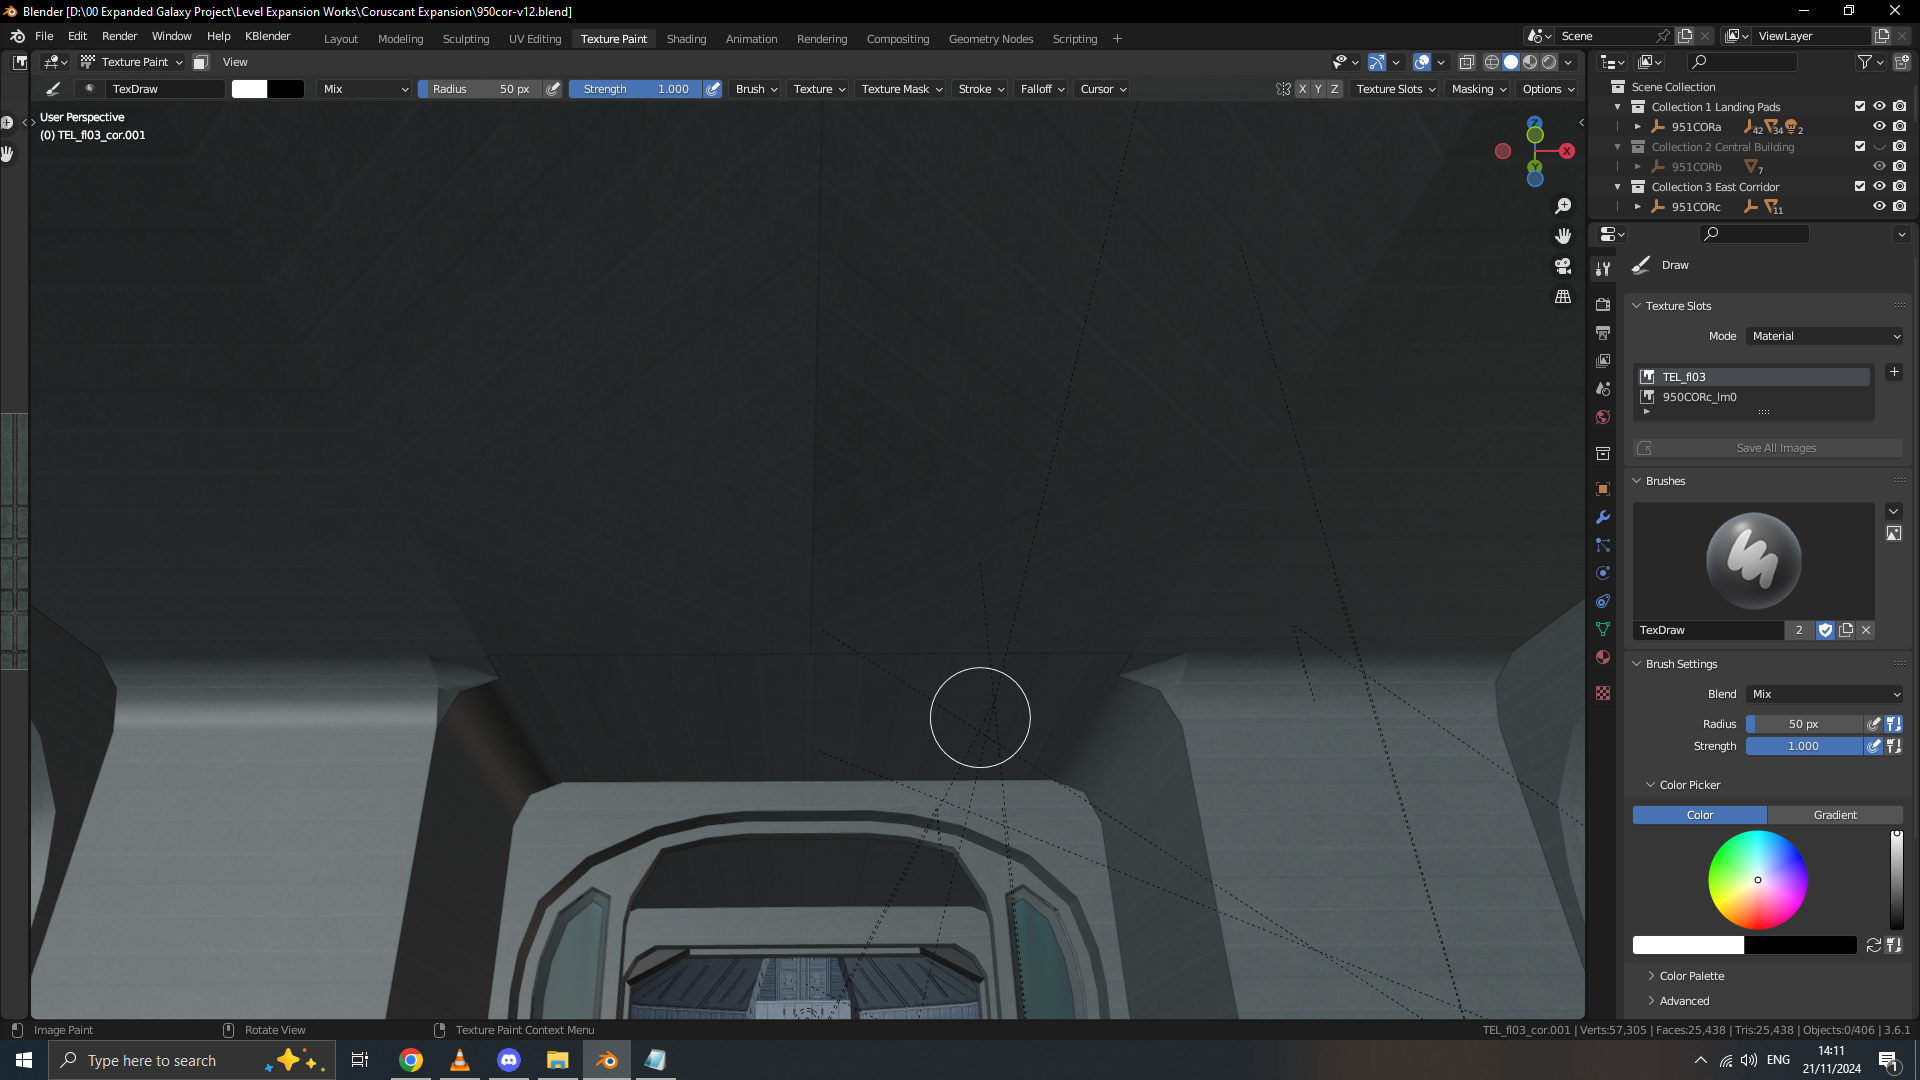Click the pan hand viewport icon
Screen dimensions: 1920x1080
(x=1563, y=236)
